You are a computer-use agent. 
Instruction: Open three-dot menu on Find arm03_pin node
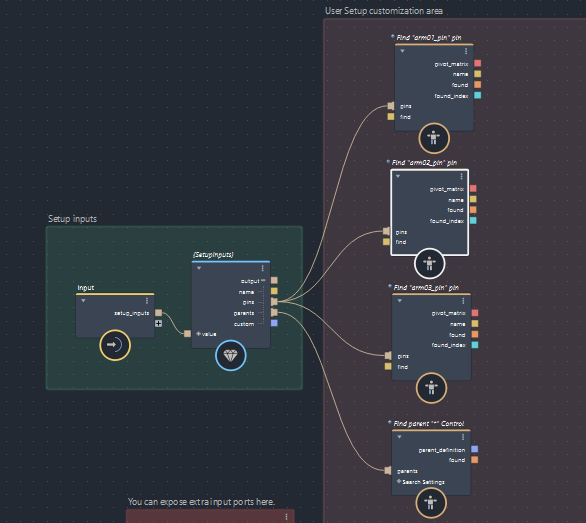pyautogui.click(x=463, y=301)
